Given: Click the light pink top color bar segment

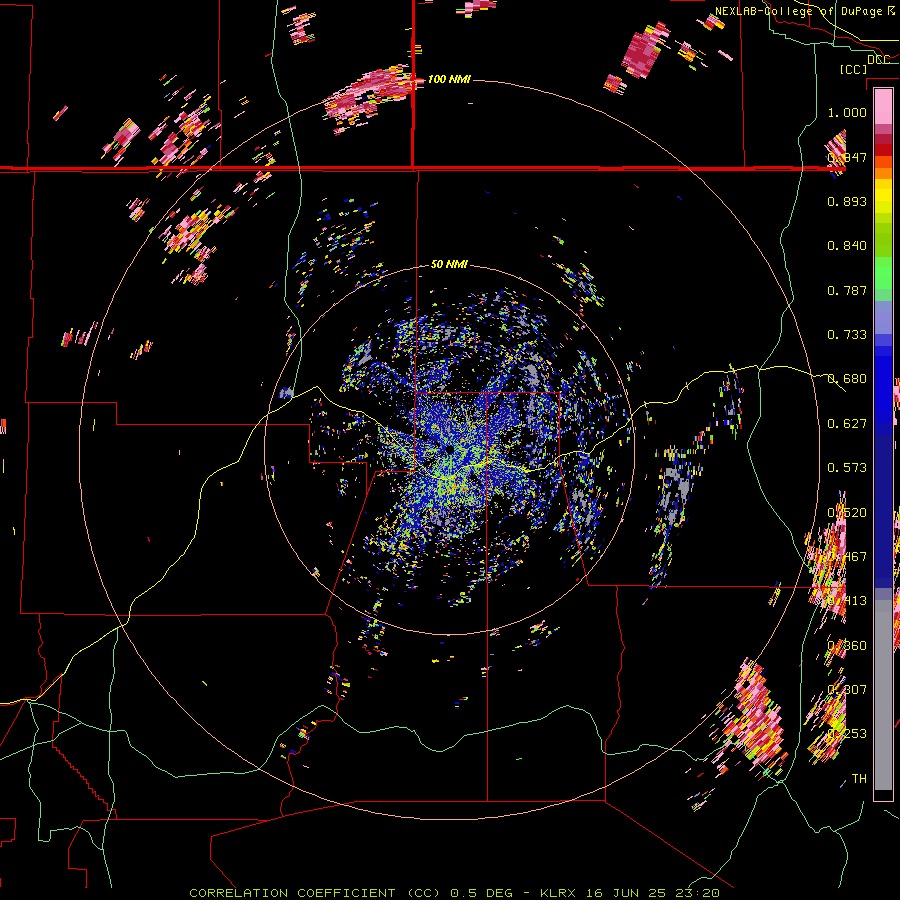Looking at the screenshot, I should 883,107.
